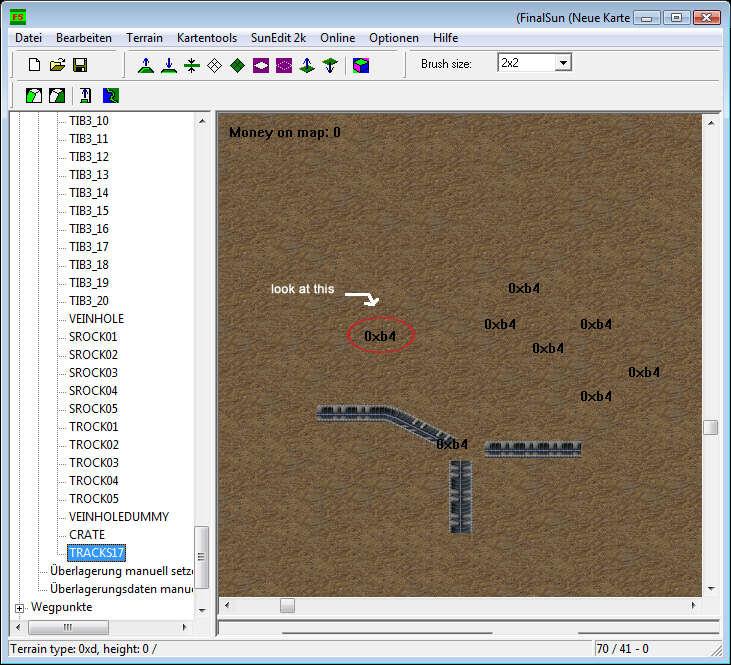Select TIB3_17 overlay item
This screenshot has height=665, width=731.
coord(89,247)
